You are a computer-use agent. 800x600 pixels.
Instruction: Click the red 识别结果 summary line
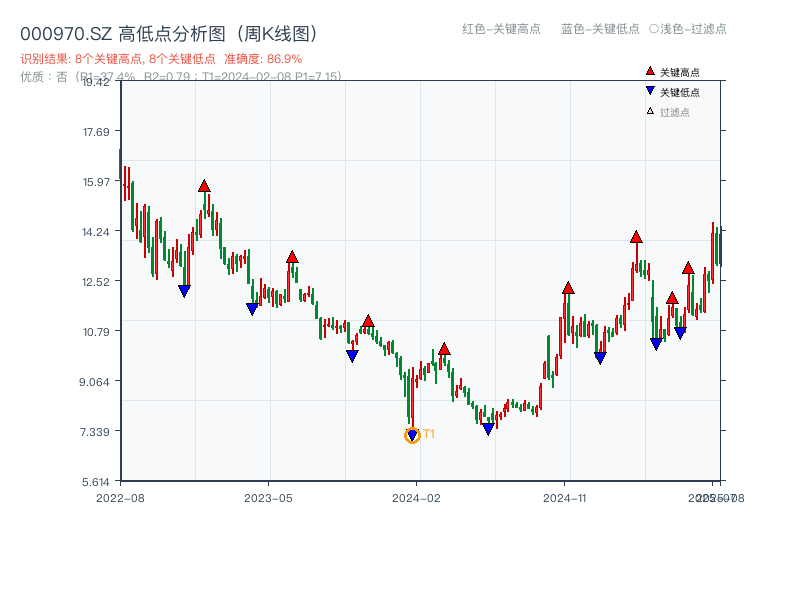pyautogui.click(x=161, y=59)
